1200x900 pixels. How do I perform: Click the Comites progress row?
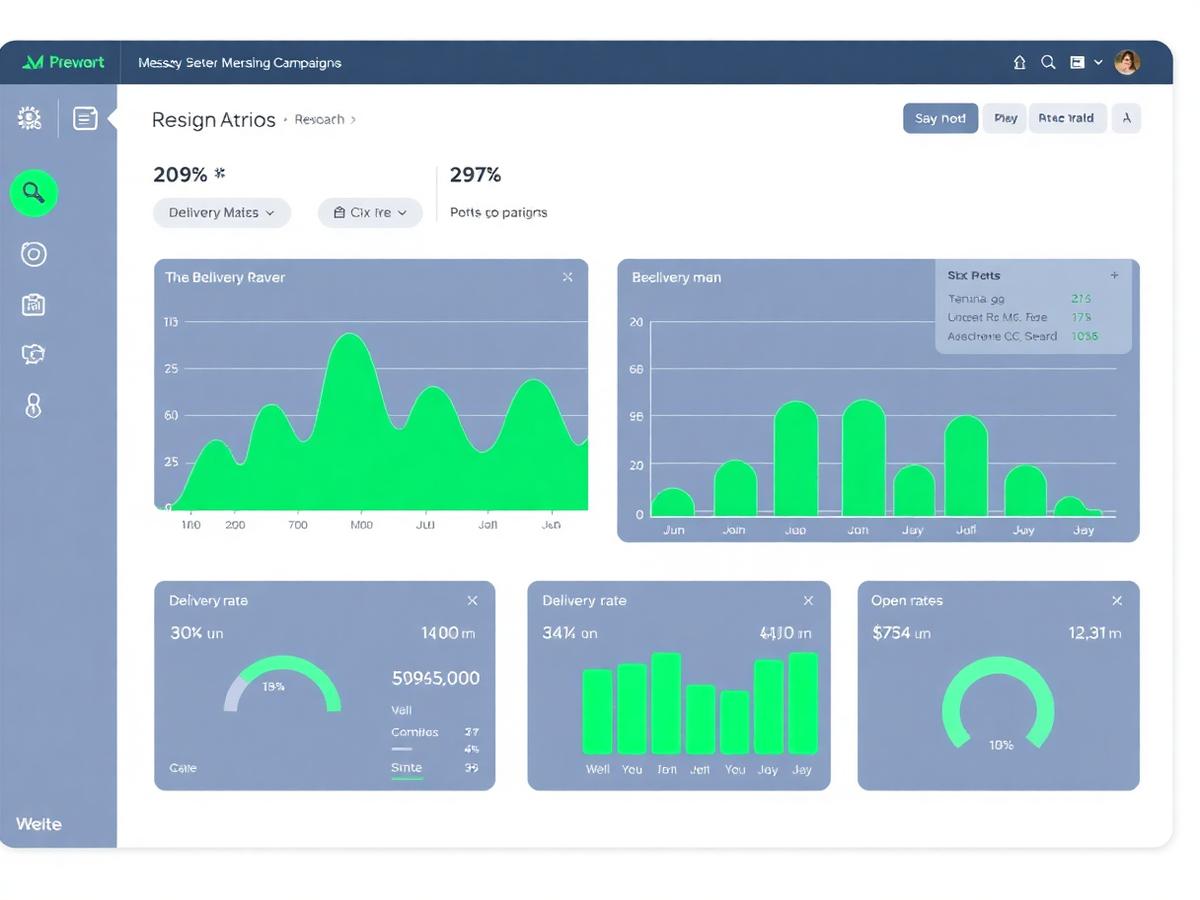(434, 732)
